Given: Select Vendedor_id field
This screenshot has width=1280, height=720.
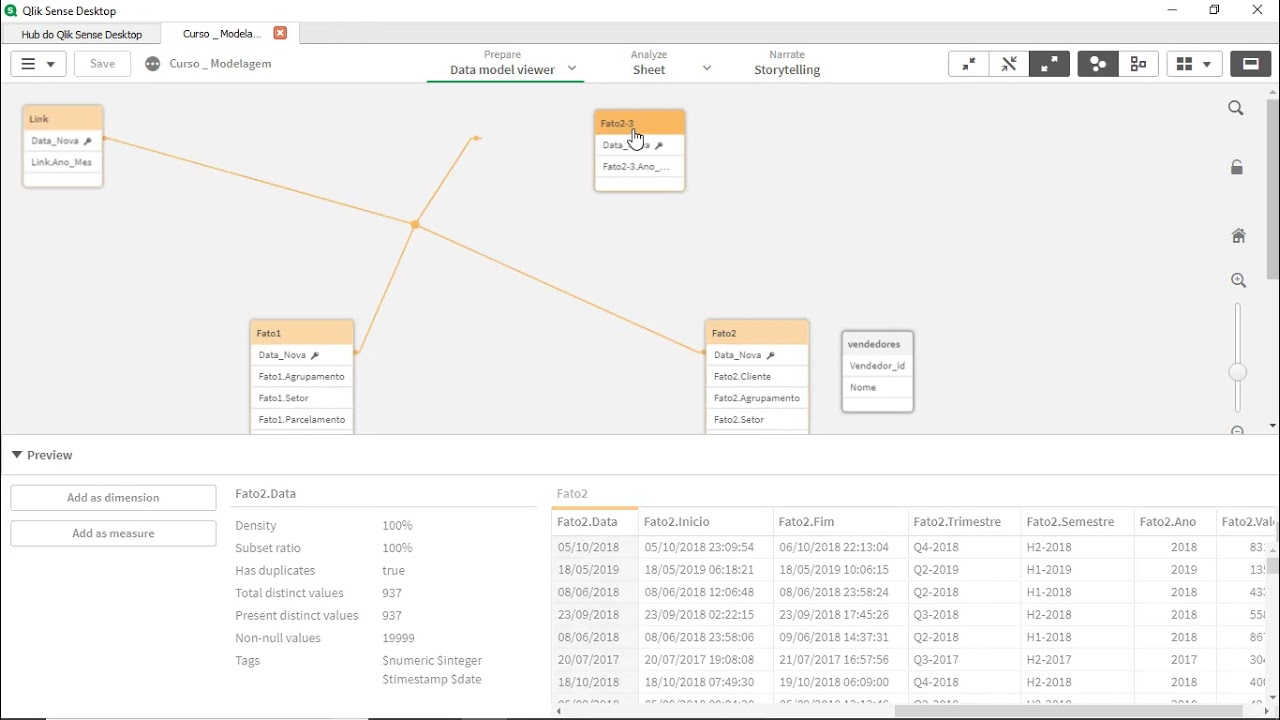Looking at the screenshot, I should coord(878,366).
